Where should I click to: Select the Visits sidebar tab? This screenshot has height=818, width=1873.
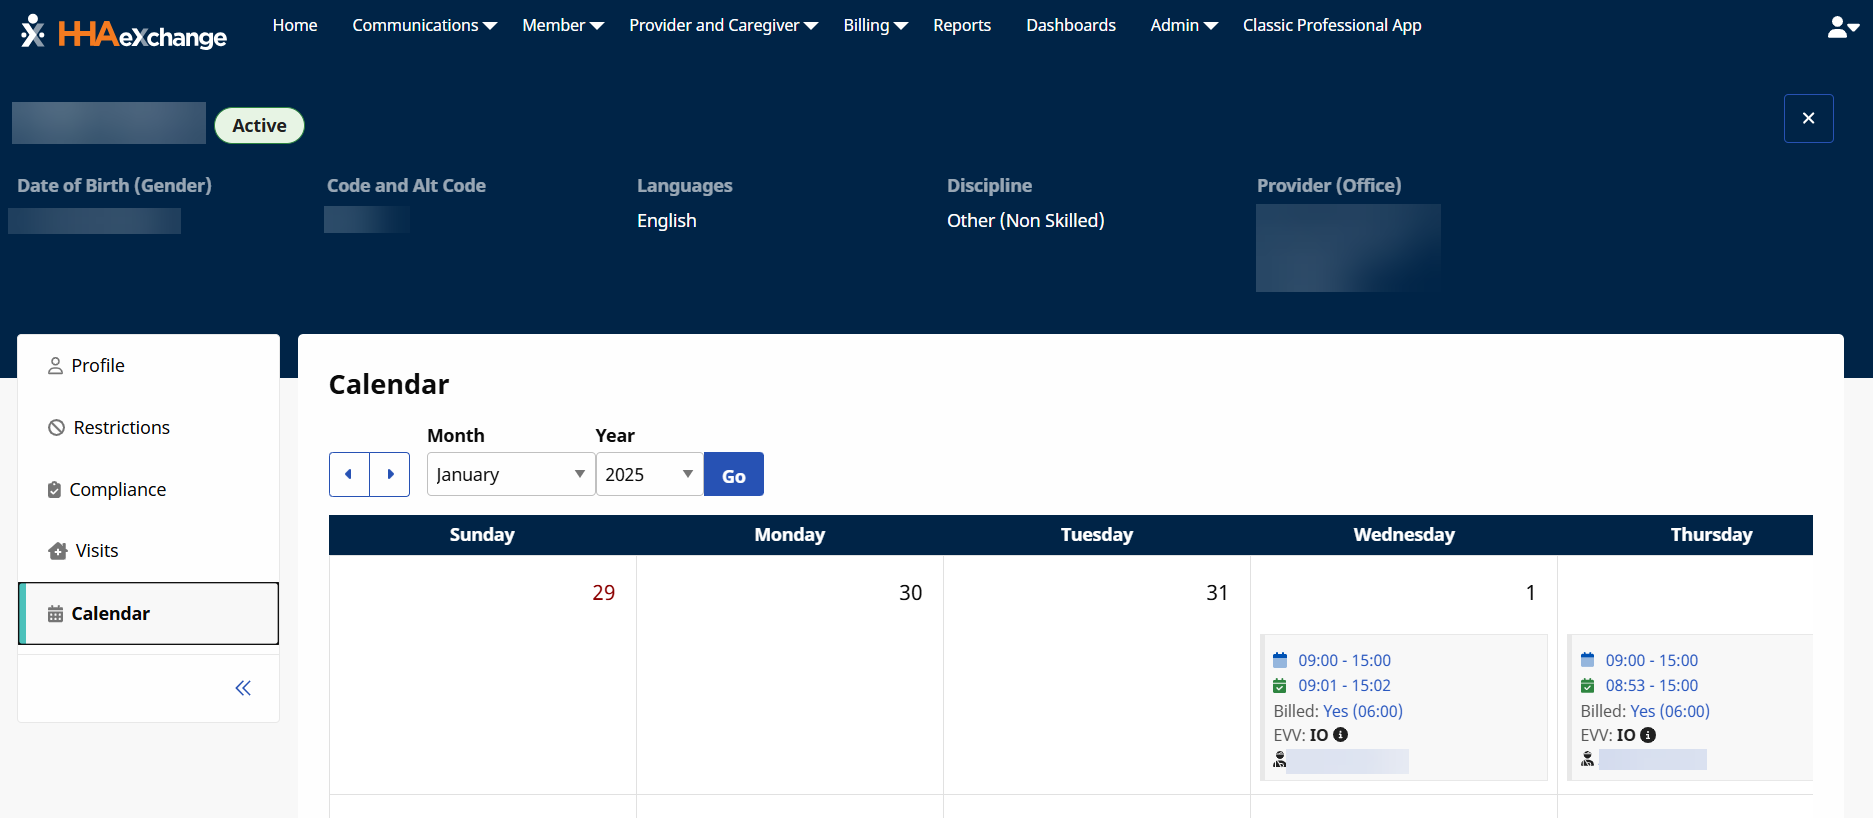point(148,551)
